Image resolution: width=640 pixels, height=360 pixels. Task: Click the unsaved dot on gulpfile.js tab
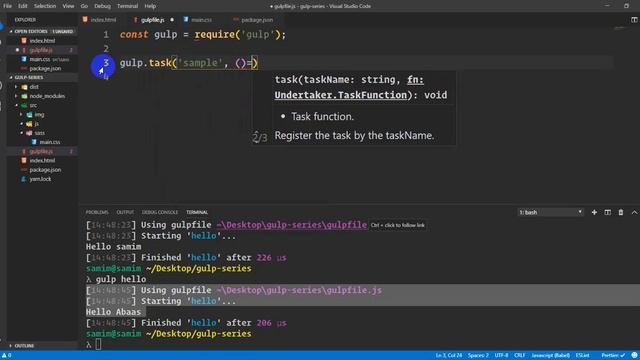click(x=172, y=20)
